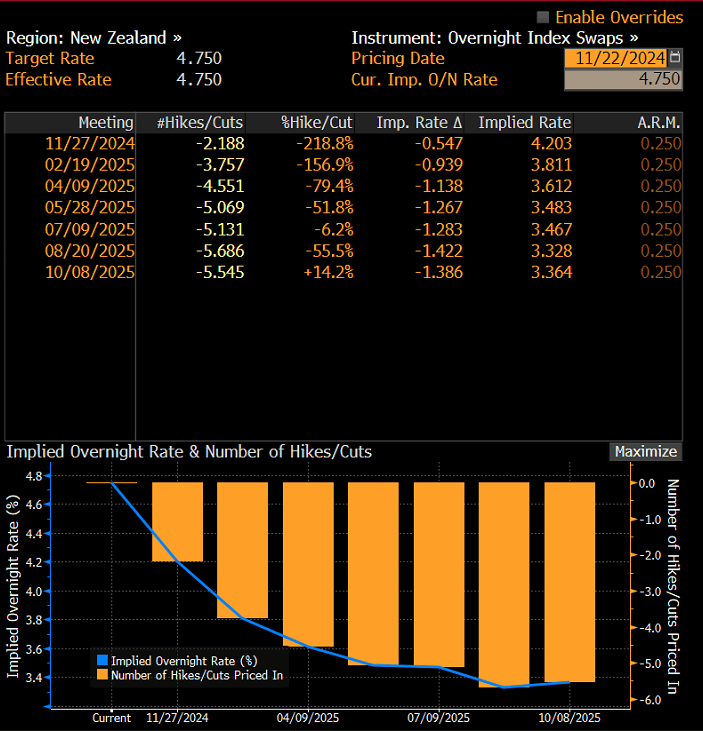Image resolution: width=703 pixels, height=731 pixels.
Task: Enable the Overrides checkbox
Action: click(543, 17)
